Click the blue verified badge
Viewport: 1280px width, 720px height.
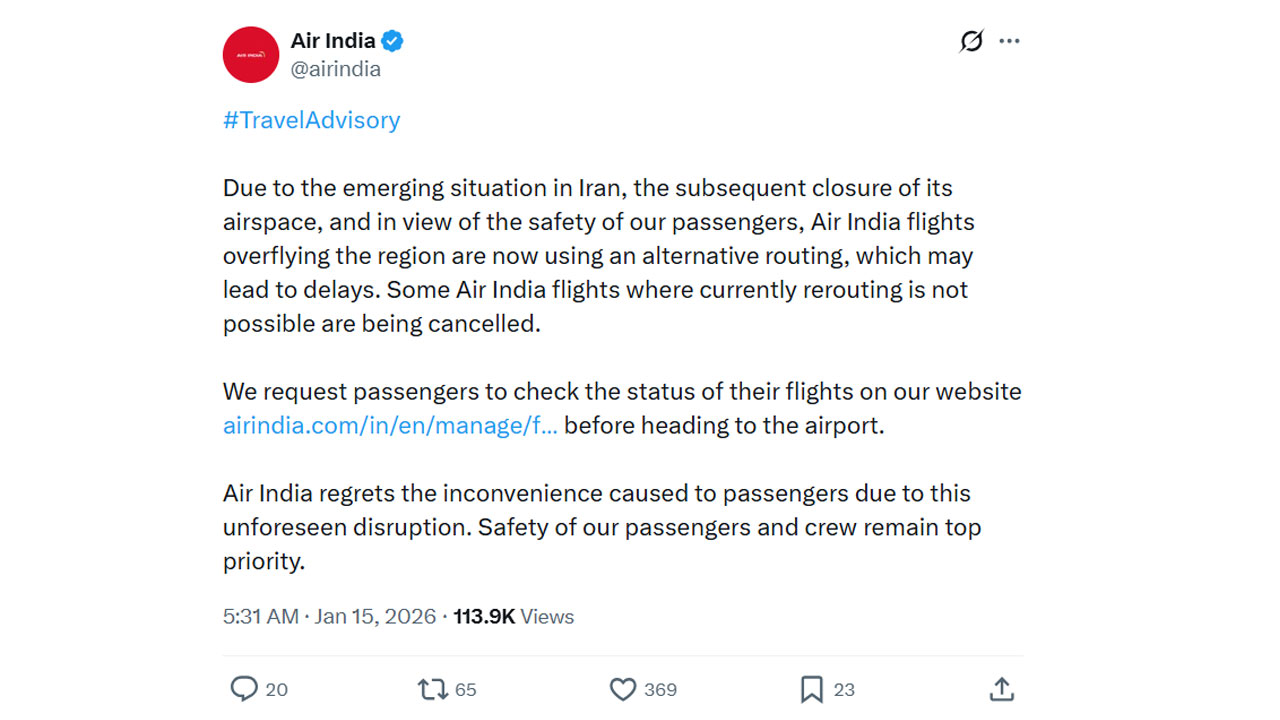392,41
